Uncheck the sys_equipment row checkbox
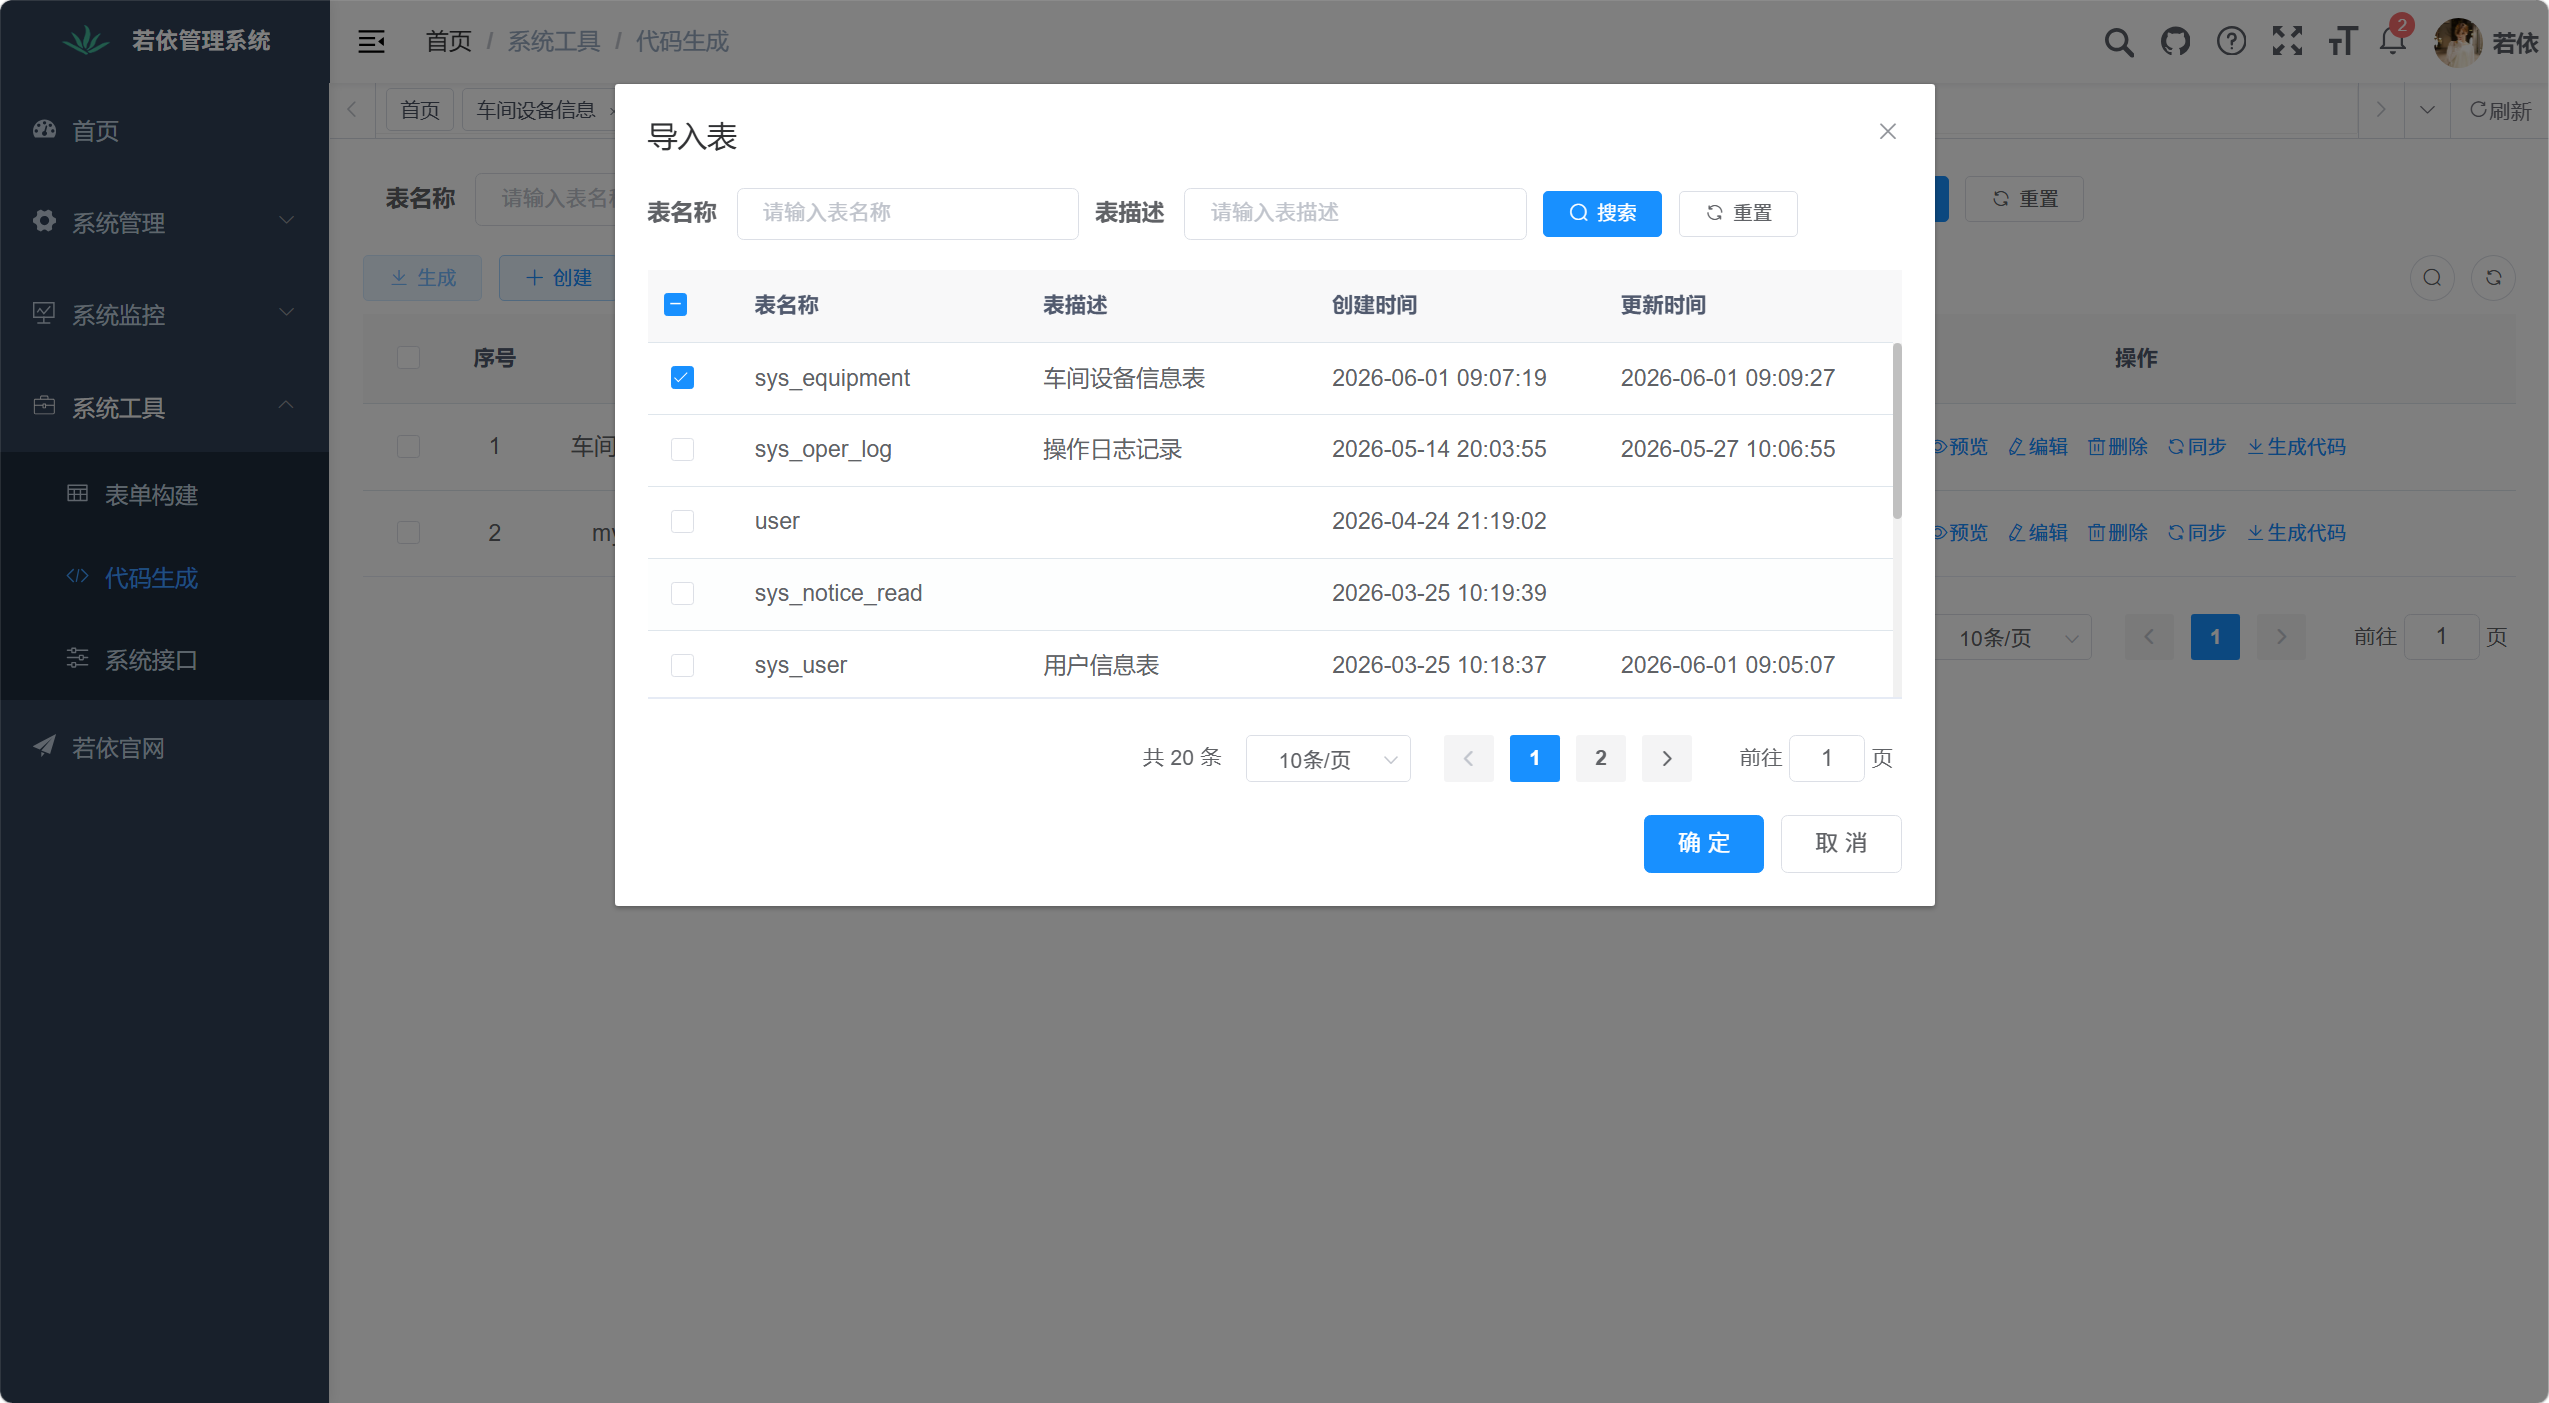 pyautogui.click(x=682, y=378)
